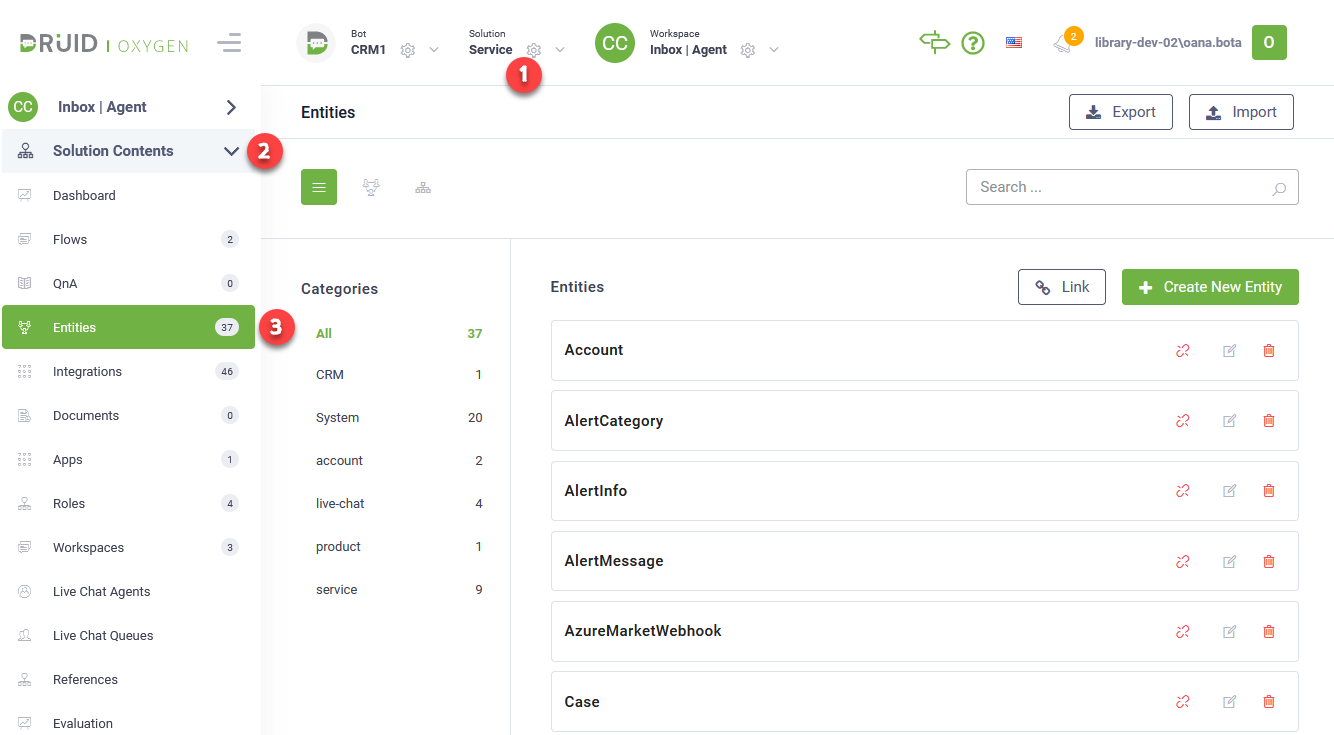The width and height of the screenshot is (1334, 735).
Task: Click the Export button
Action: [x=1120, y=112]
